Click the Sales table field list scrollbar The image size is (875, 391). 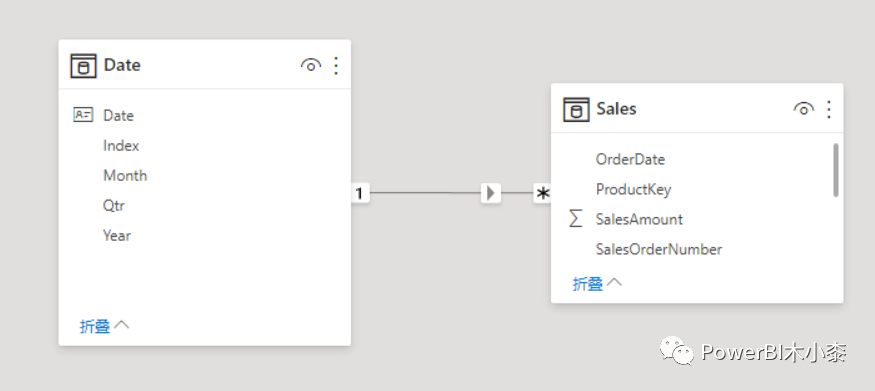pyautogui.click(x=835, y=170)
